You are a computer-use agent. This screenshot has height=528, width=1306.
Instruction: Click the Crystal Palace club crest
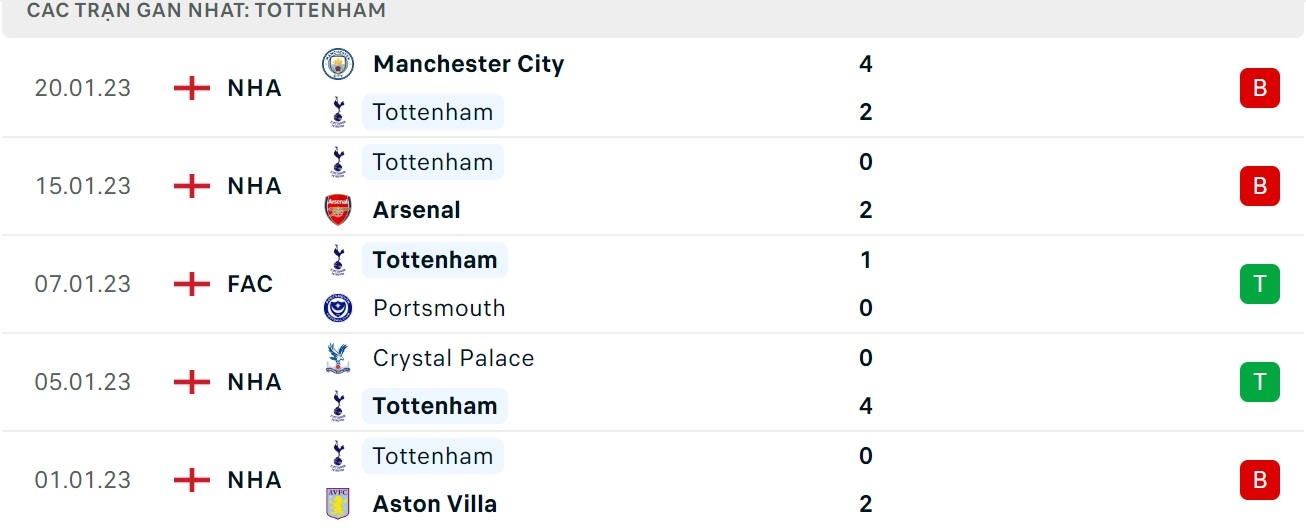tap(338, 358)
